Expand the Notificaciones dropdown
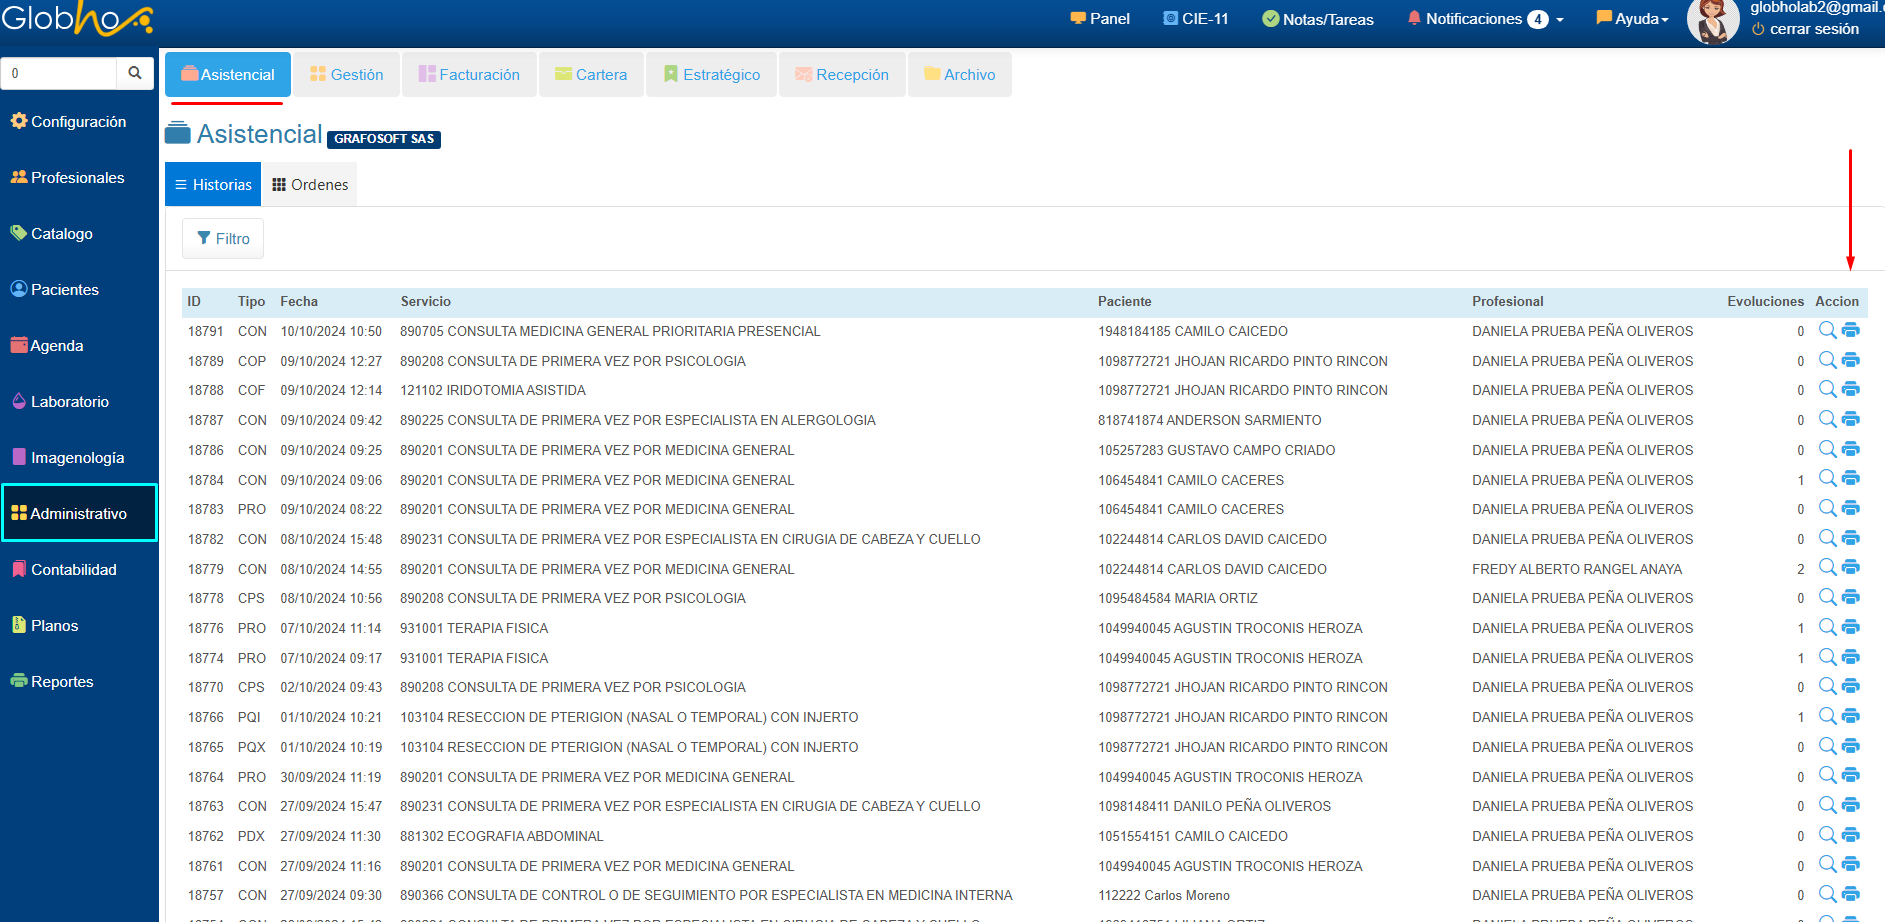 1485,19
